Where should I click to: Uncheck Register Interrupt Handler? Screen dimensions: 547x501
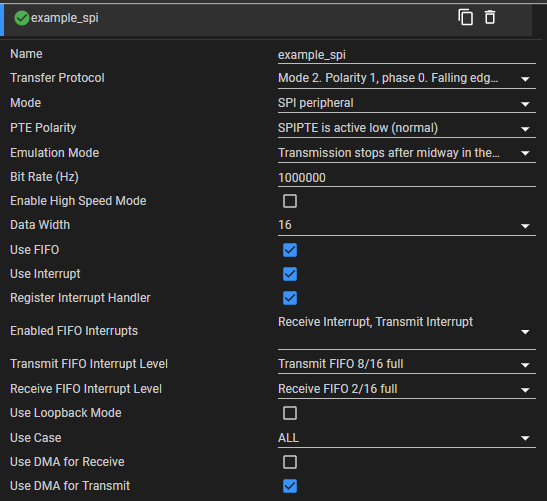290,298
